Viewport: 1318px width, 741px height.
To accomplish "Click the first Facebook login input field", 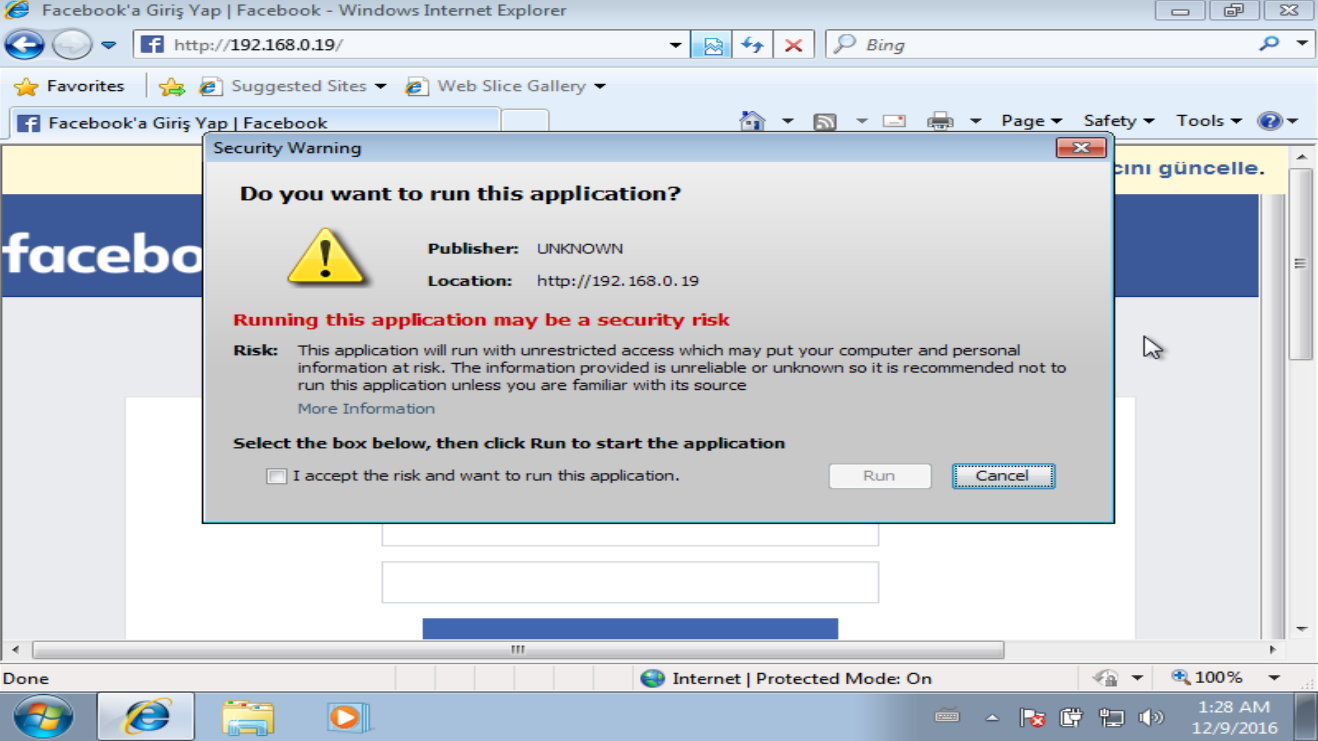I will click(630, 534).
